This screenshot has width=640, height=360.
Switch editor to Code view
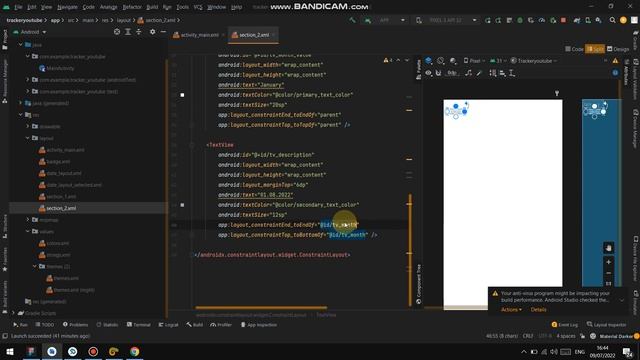pyautogui.click(x=574, y=49)
